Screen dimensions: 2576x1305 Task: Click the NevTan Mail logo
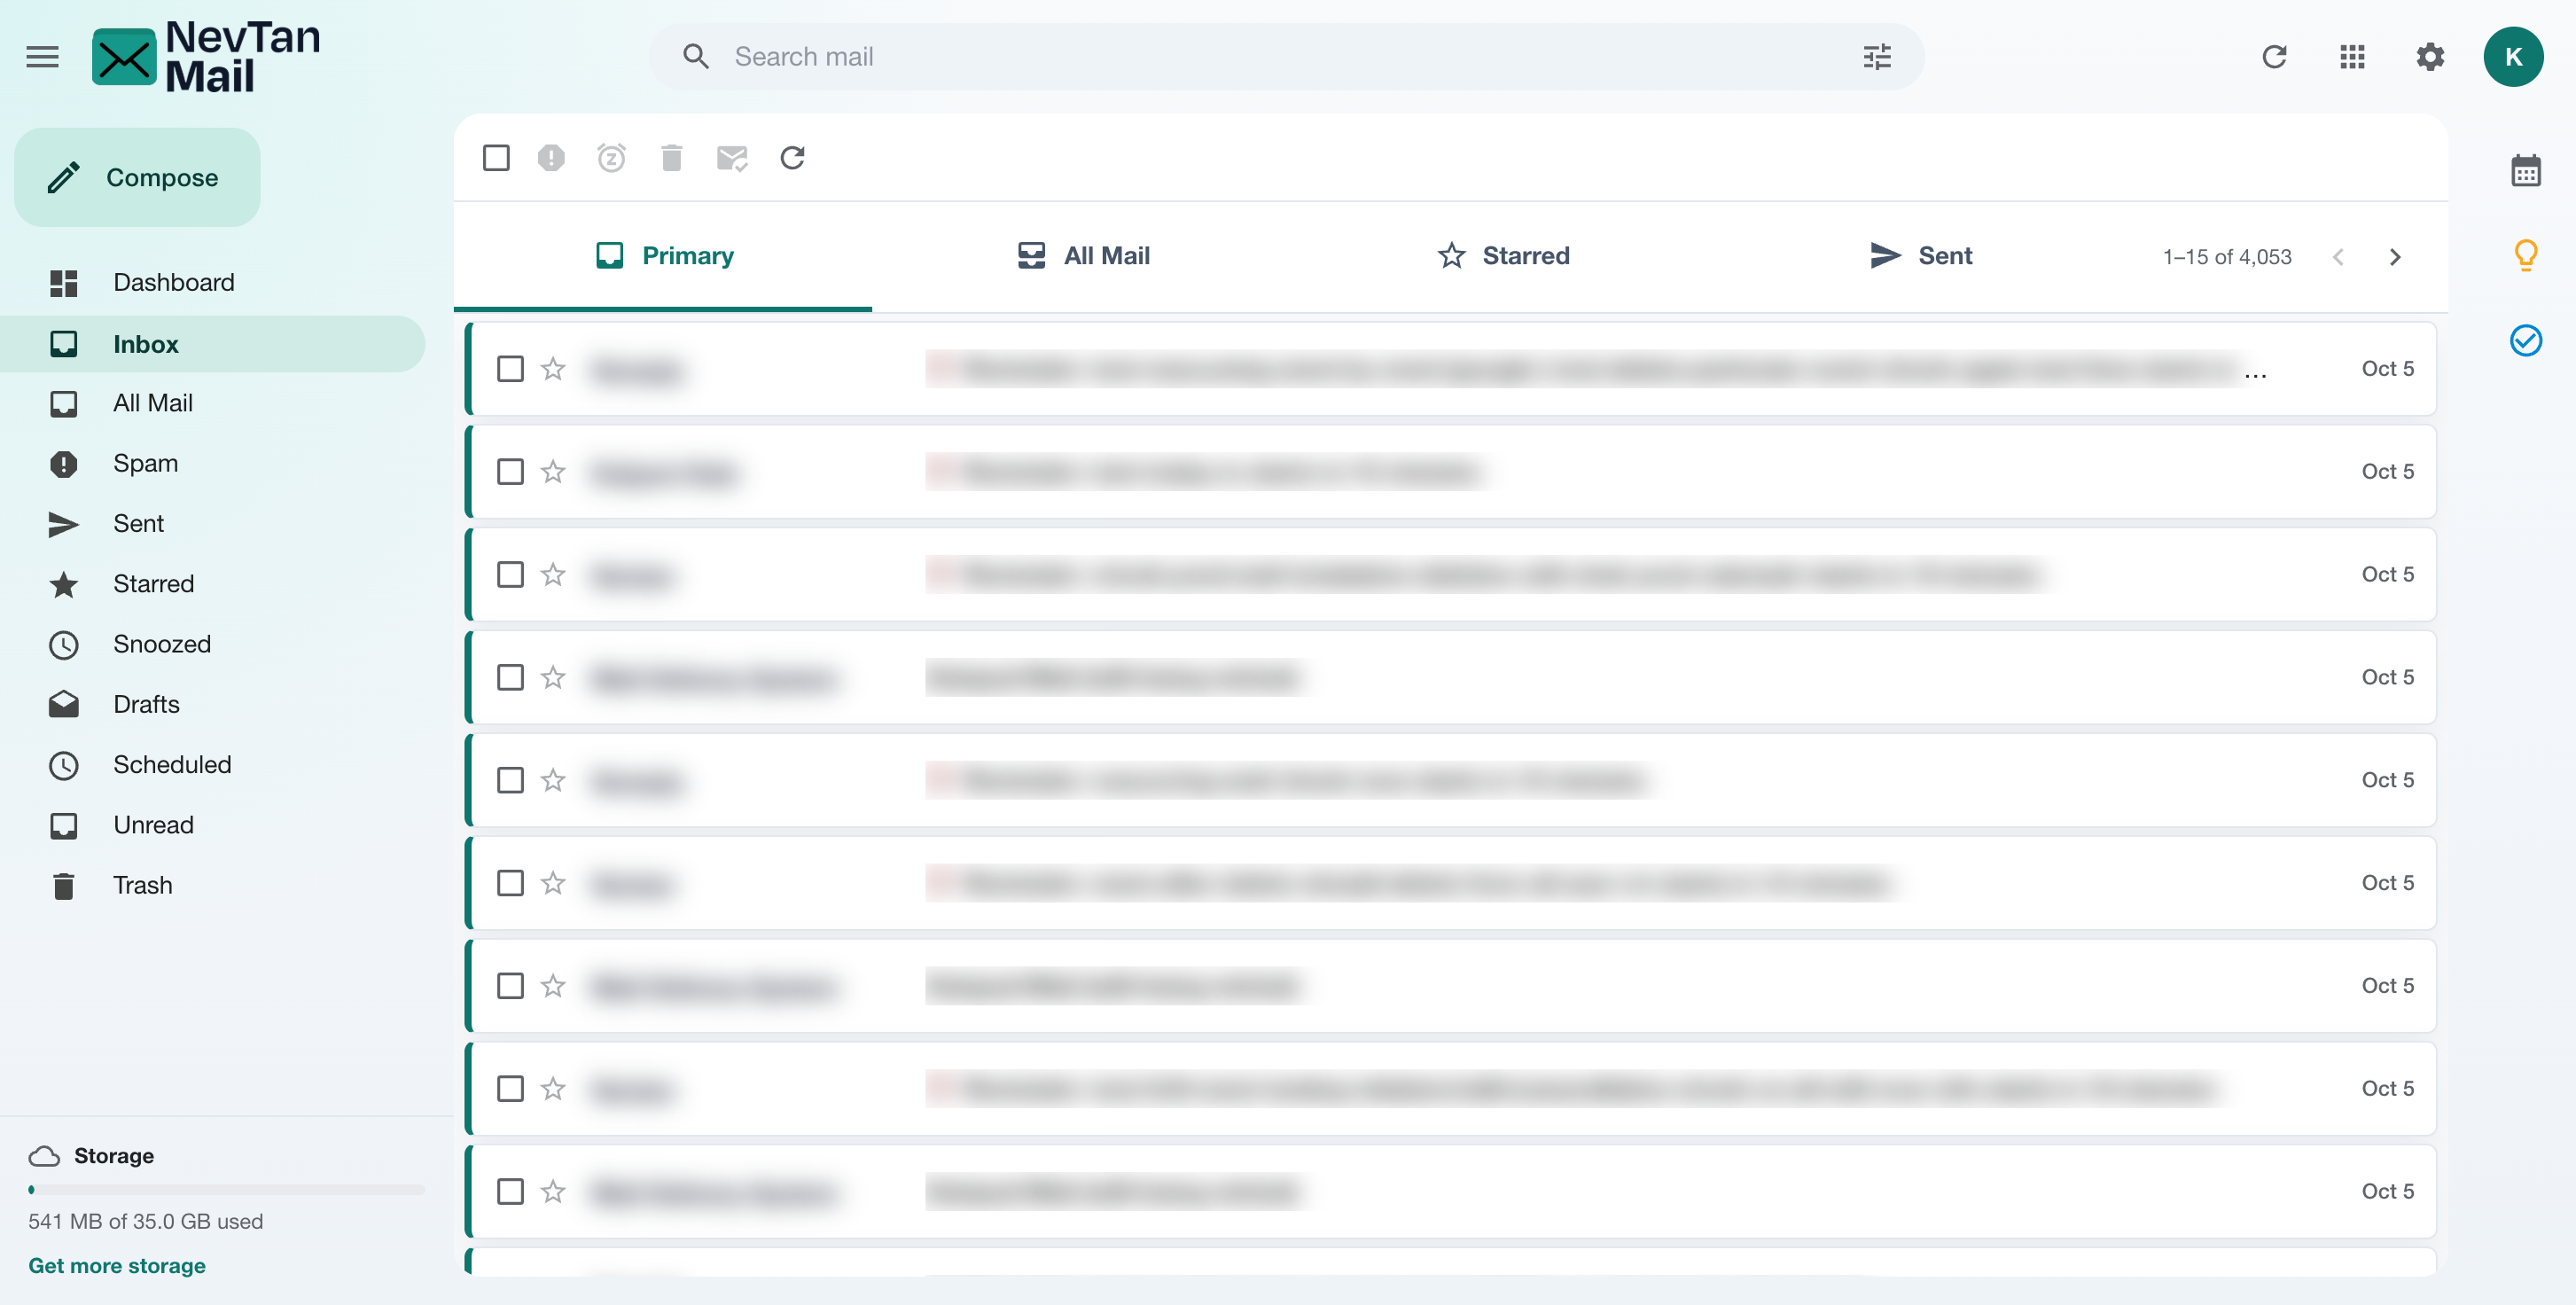(206, 57)
